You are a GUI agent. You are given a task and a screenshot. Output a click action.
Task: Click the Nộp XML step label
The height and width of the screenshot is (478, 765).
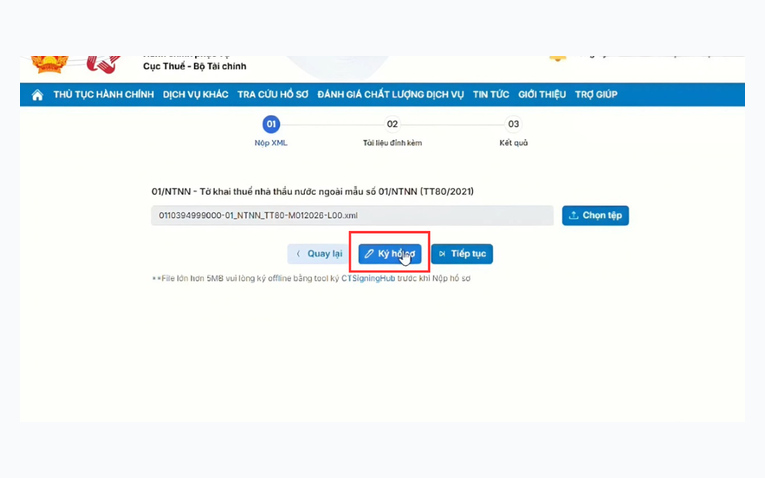pyautogui.click(x=271, y=143)
